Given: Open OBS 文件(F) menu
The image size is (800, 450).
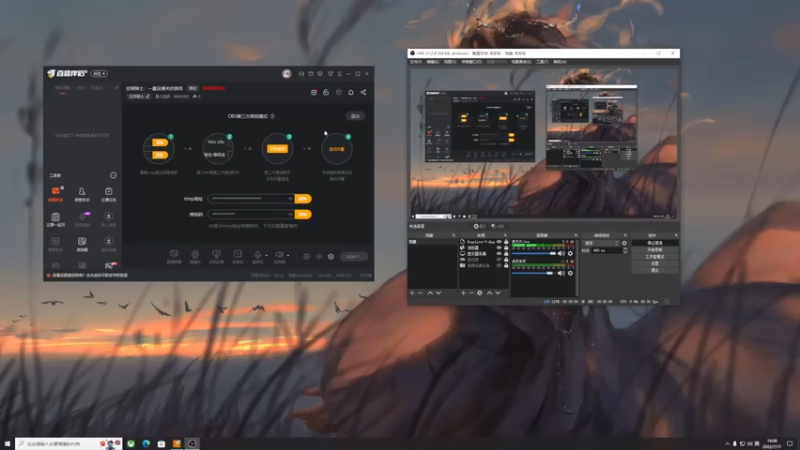Looking at the screenshot, I should (416, 62).
